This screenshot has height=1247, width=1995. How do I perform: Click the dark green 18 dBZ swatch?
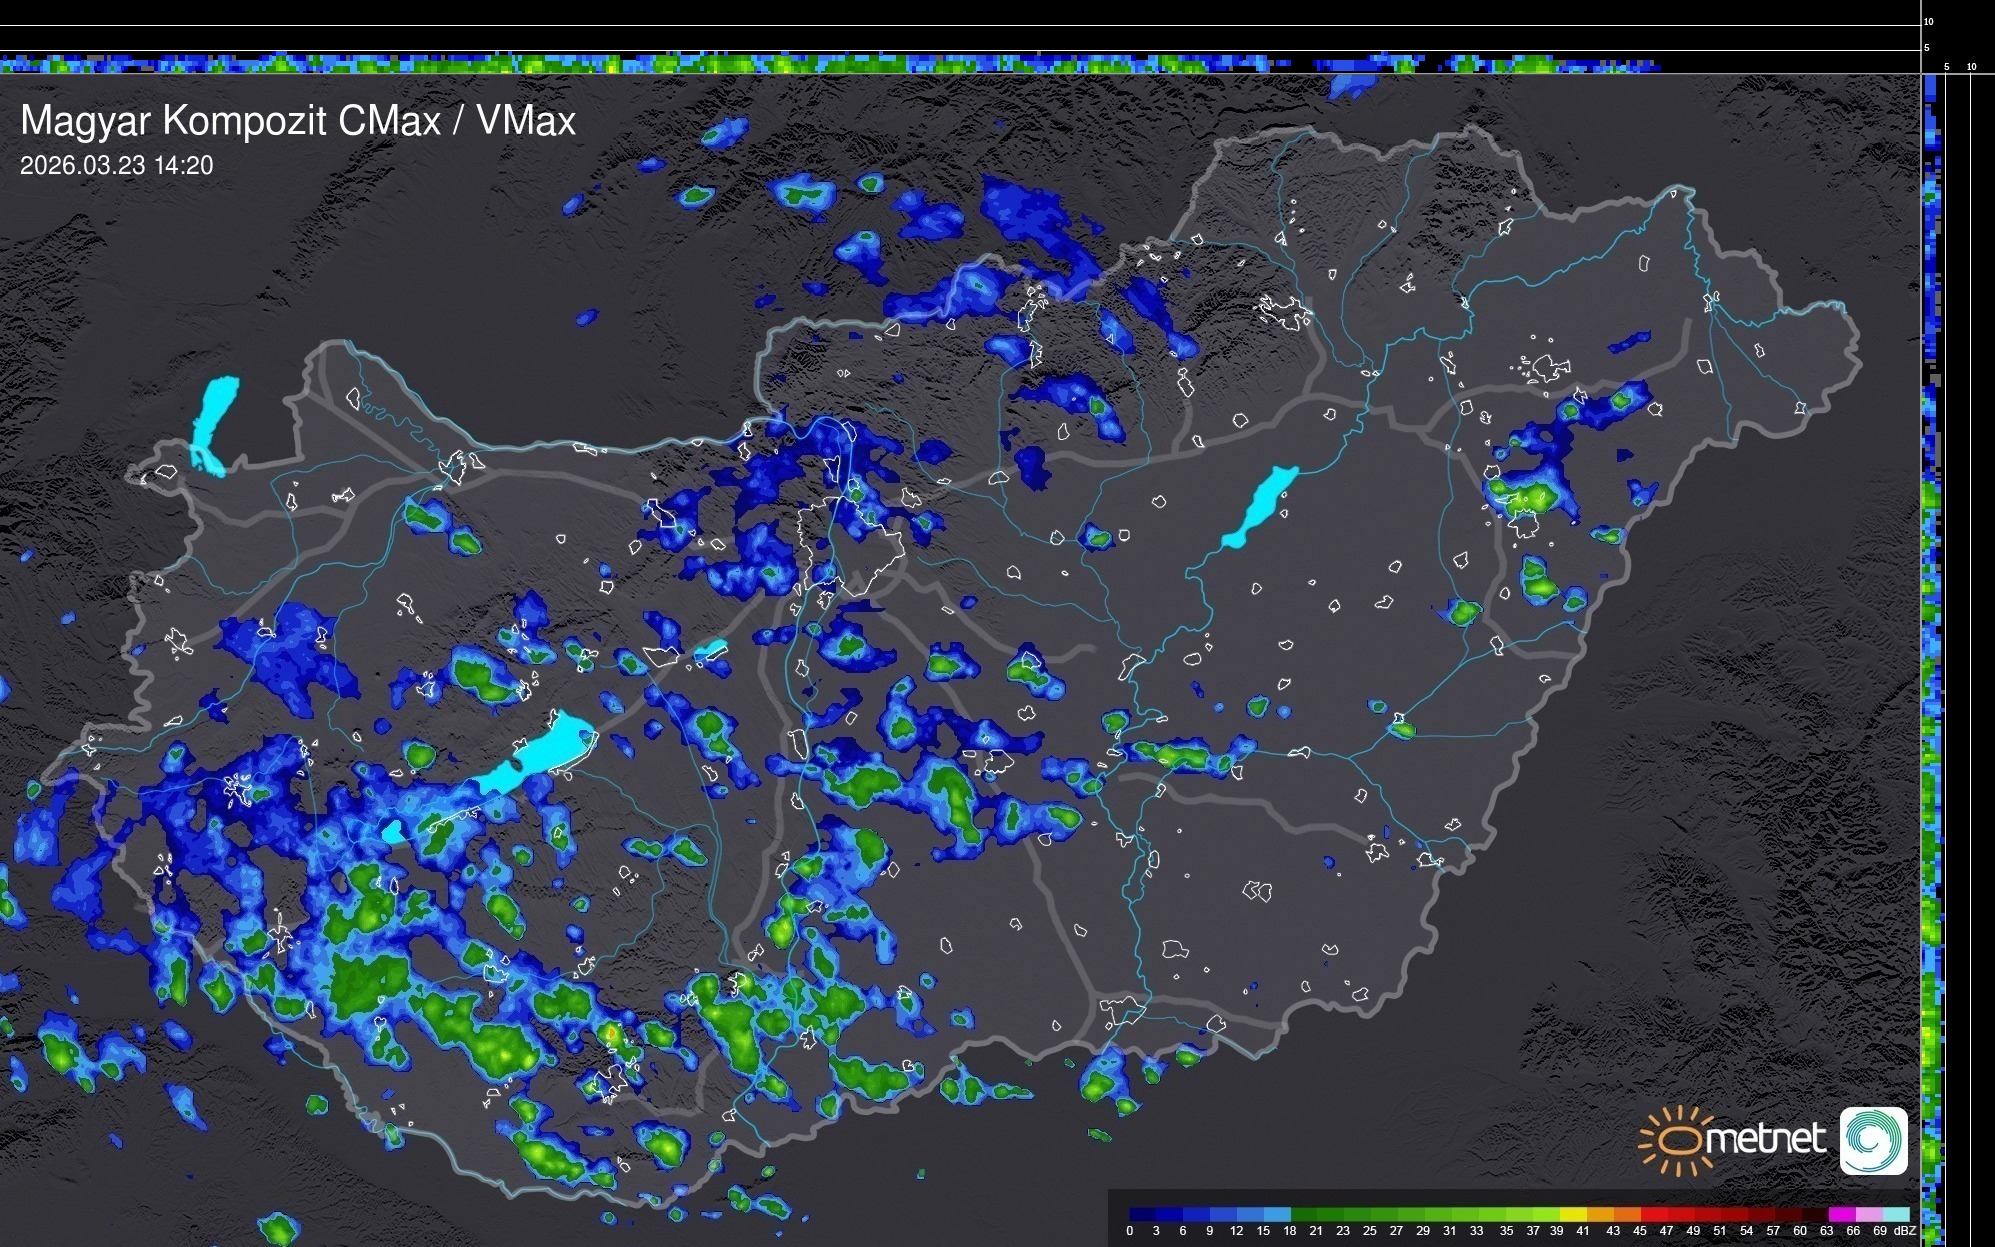[x=1304, y=1214]
